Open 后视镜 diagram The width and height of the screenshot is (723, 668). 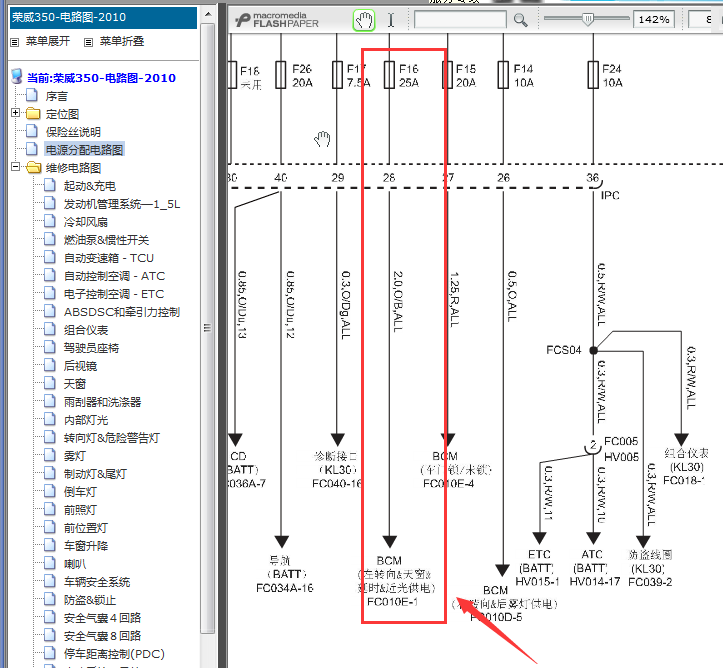pyautogui.click(x=80, y=366)
